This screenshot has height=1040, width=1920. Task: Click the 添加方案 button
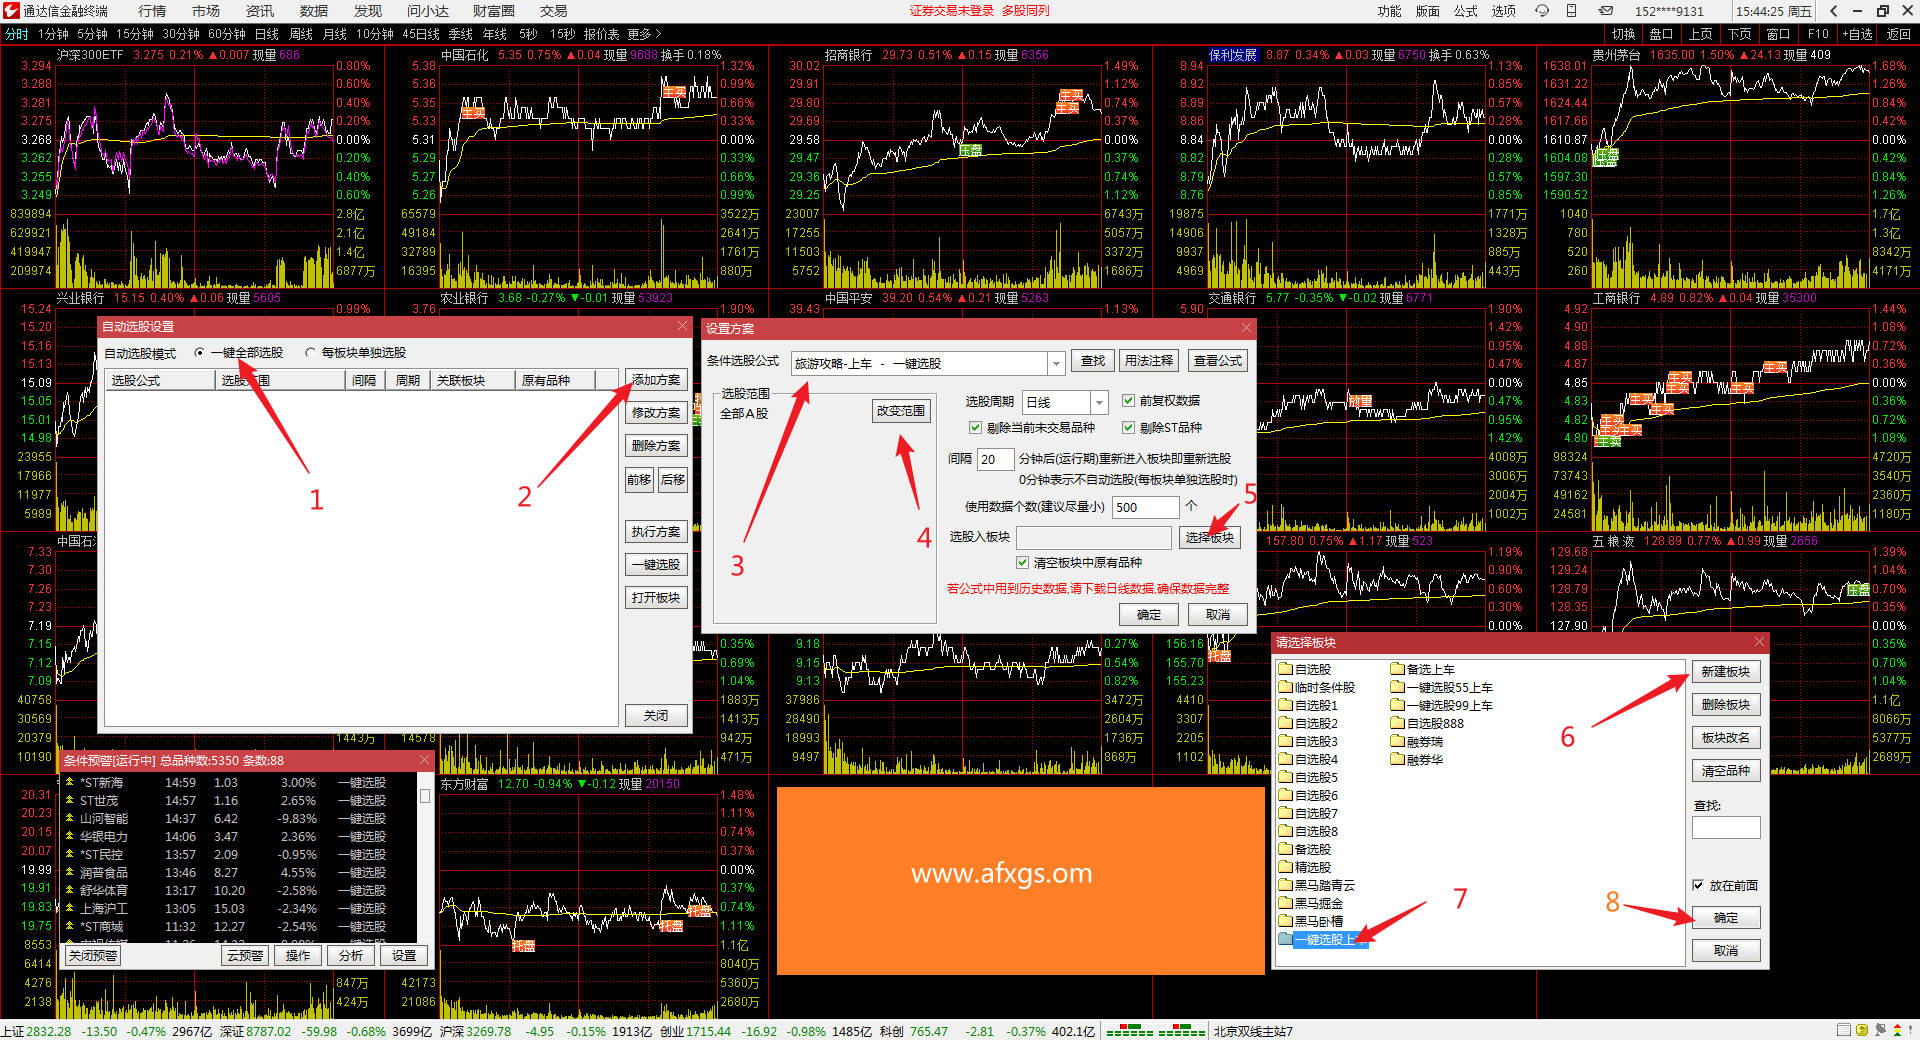655,380
